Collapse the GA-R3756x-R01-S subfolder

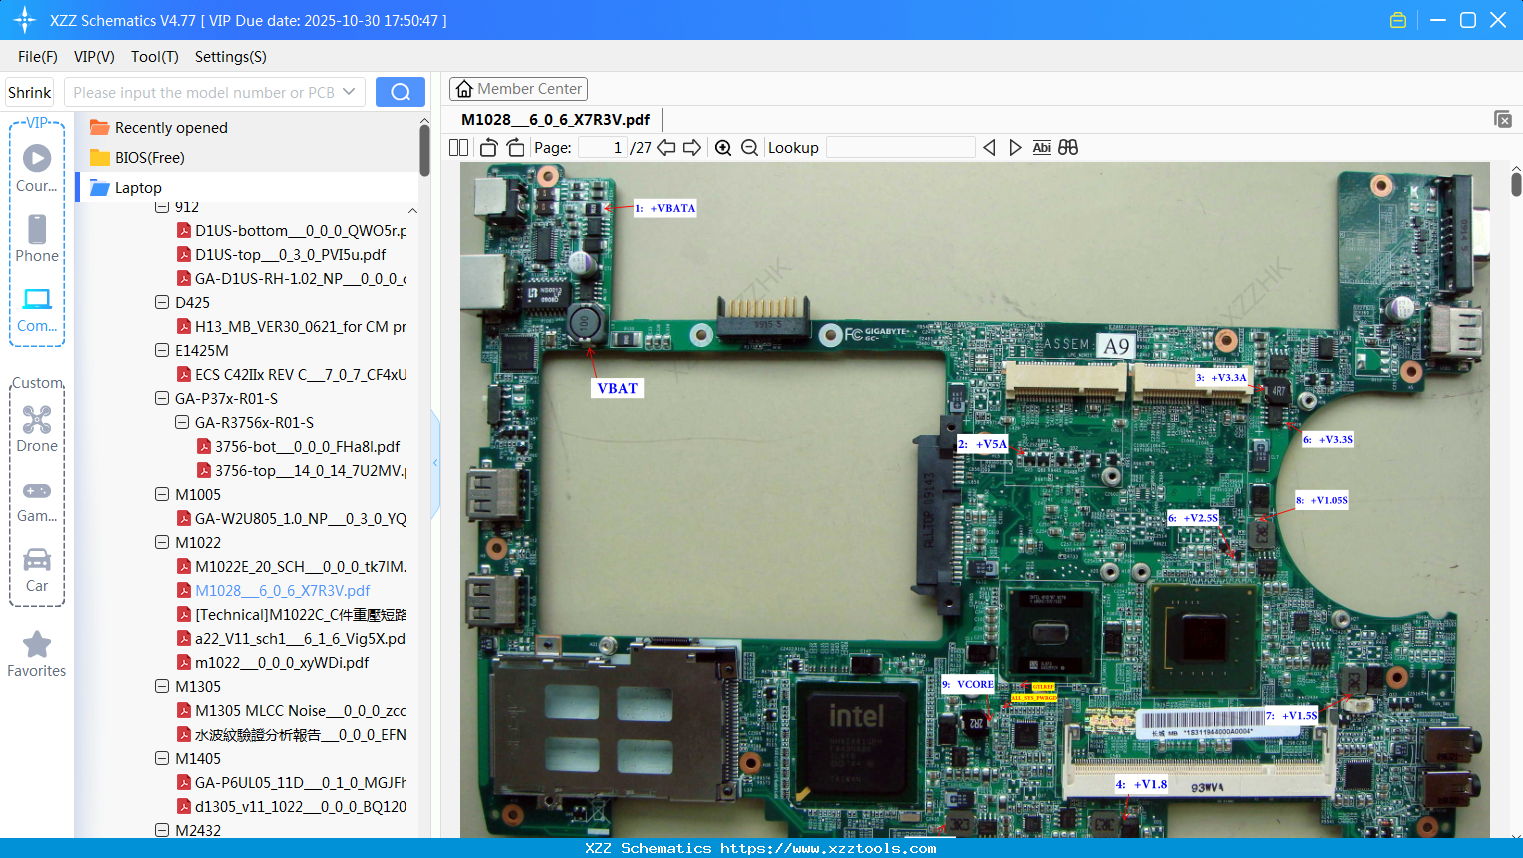tap(182, 422)
